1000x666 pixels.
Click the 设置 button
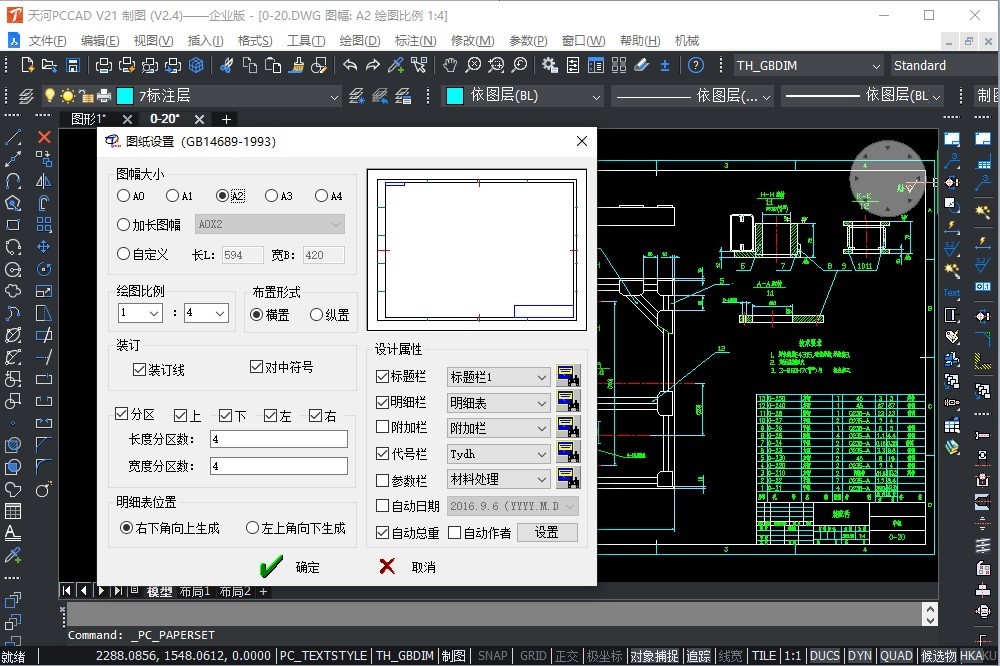point(546,533)
